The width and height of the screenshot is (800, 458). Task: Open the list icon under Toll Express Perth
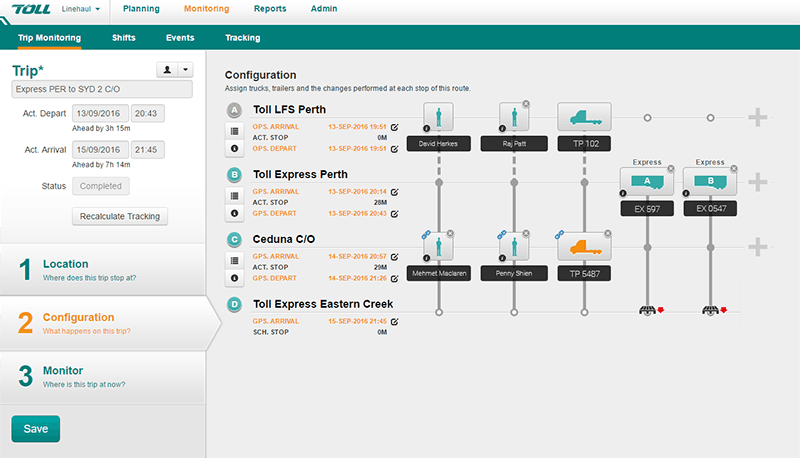point(234,196)
